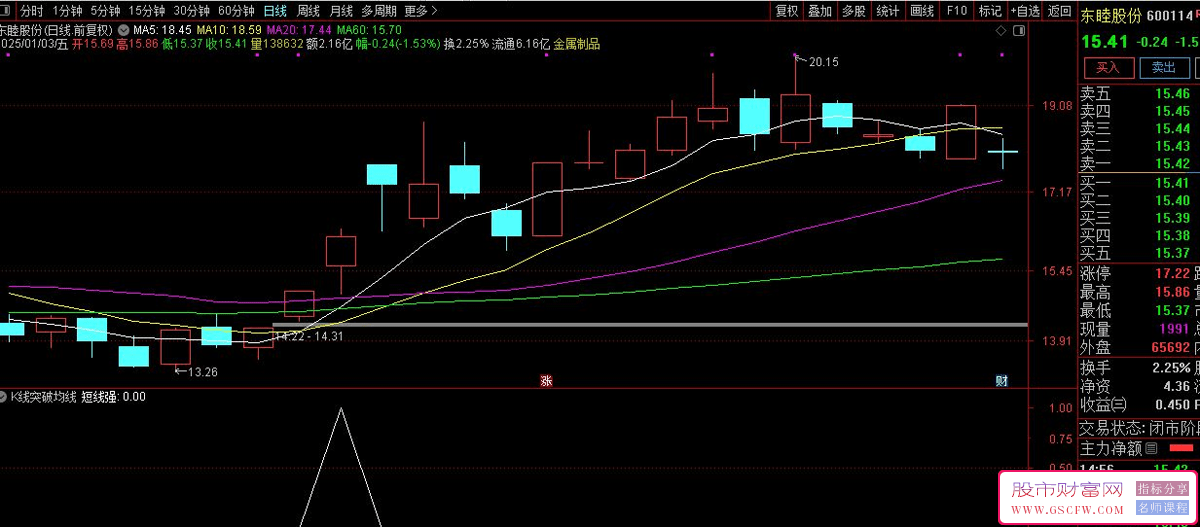Toggle the side panel icon at chart top-right
The image size is (1200, 527).
click(x=1018, y=30)
